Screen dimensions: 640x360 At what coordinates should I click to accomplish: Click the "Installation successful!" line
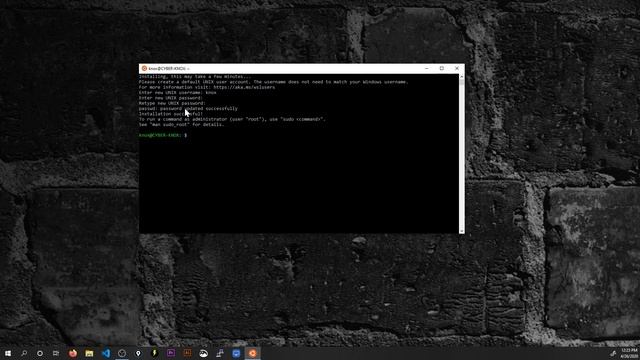click(x=171, y=114)
